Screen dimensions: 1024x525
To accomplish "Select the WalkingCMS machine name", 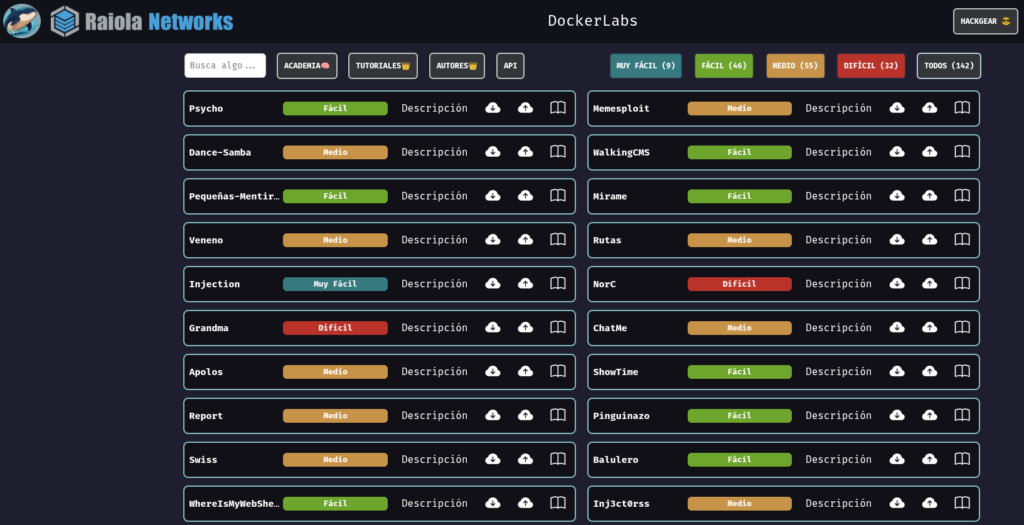I will click(x=621, y=152).
